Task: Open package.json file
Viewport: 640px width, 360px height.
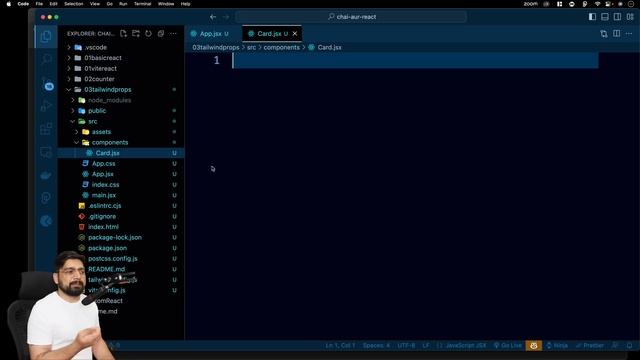Action: point(107,248)
